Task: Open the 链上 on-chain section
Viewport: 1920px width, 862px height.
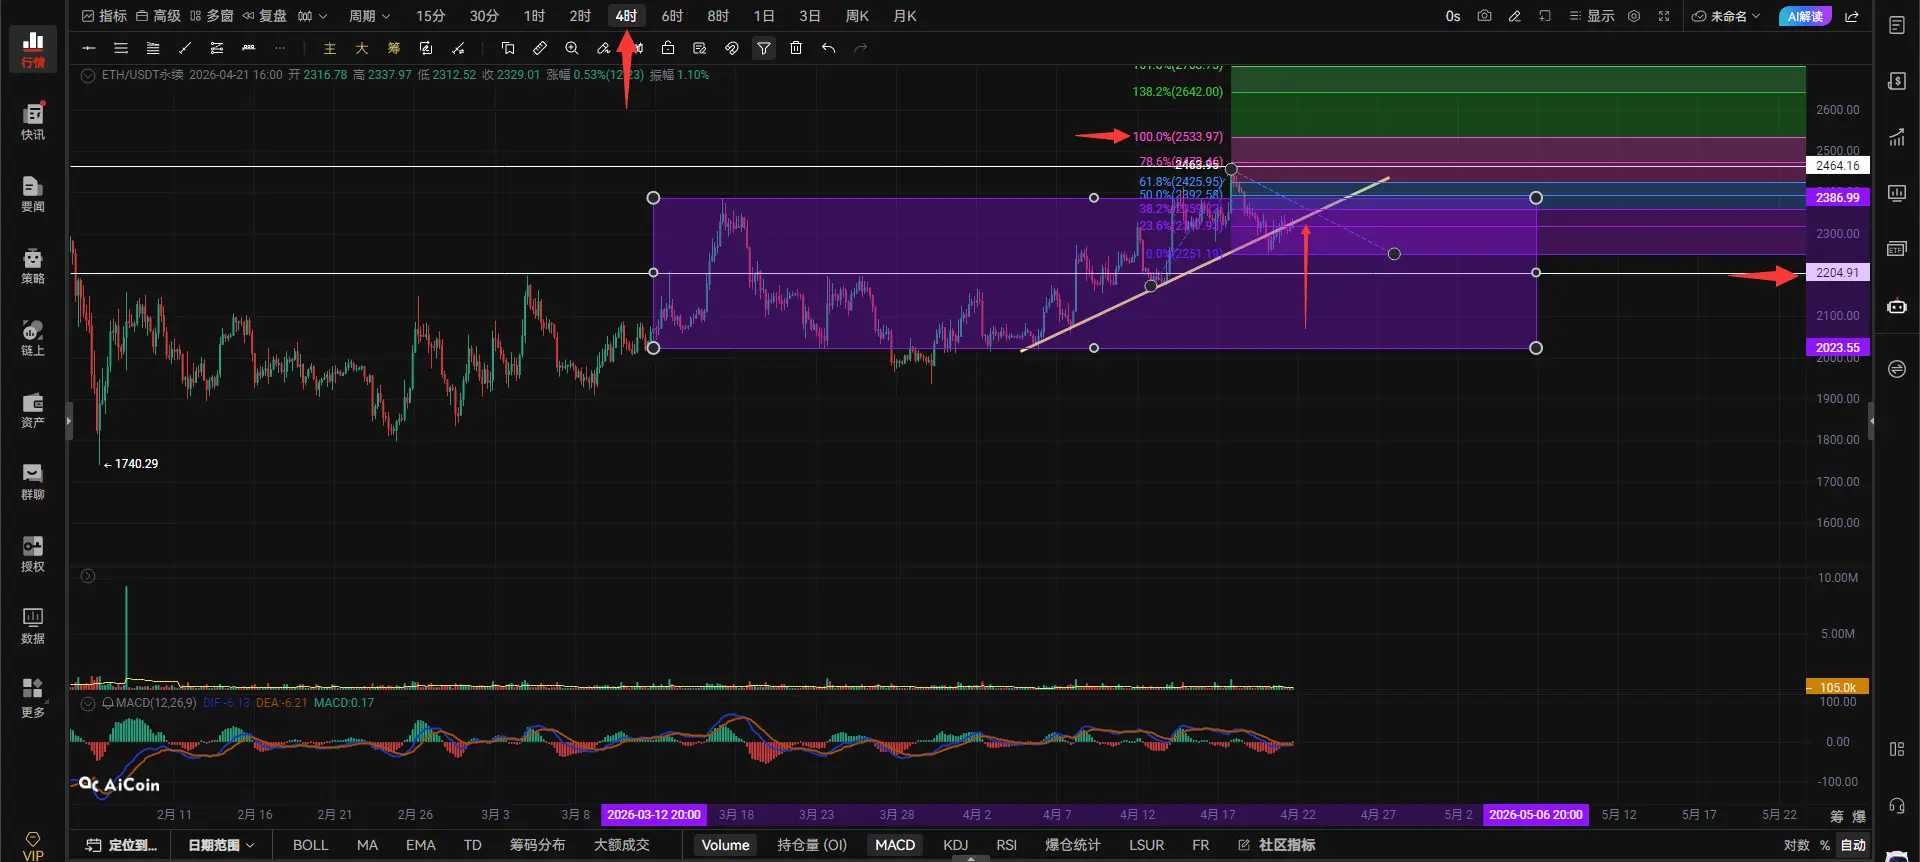Action: (x=33, y=337)
